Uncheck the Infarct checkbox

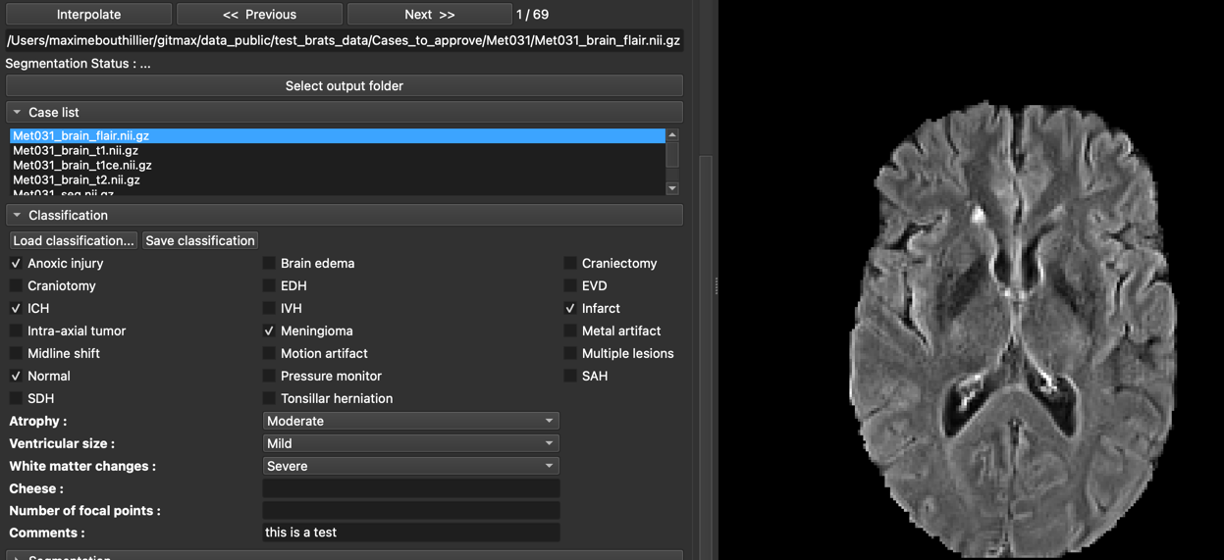coord(570,308)
